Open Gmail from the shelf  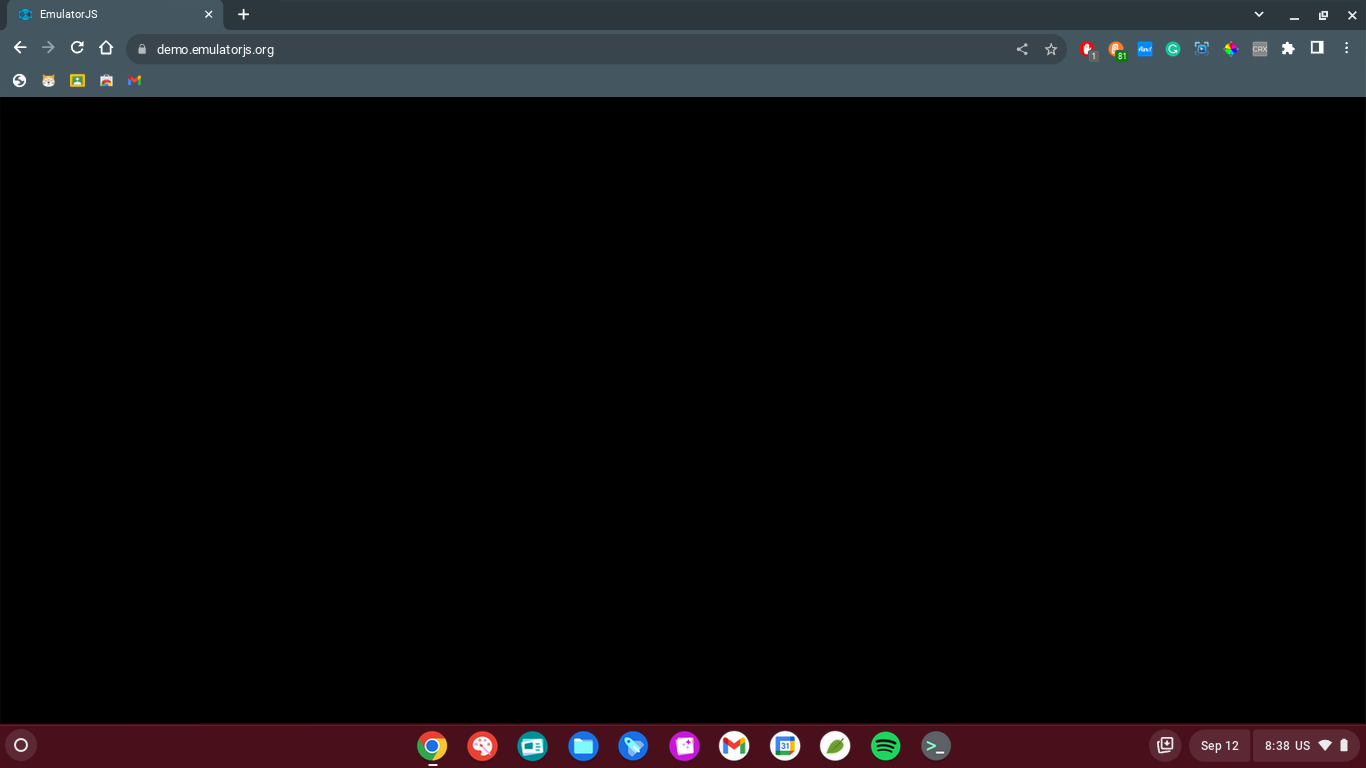pos(734,745)
